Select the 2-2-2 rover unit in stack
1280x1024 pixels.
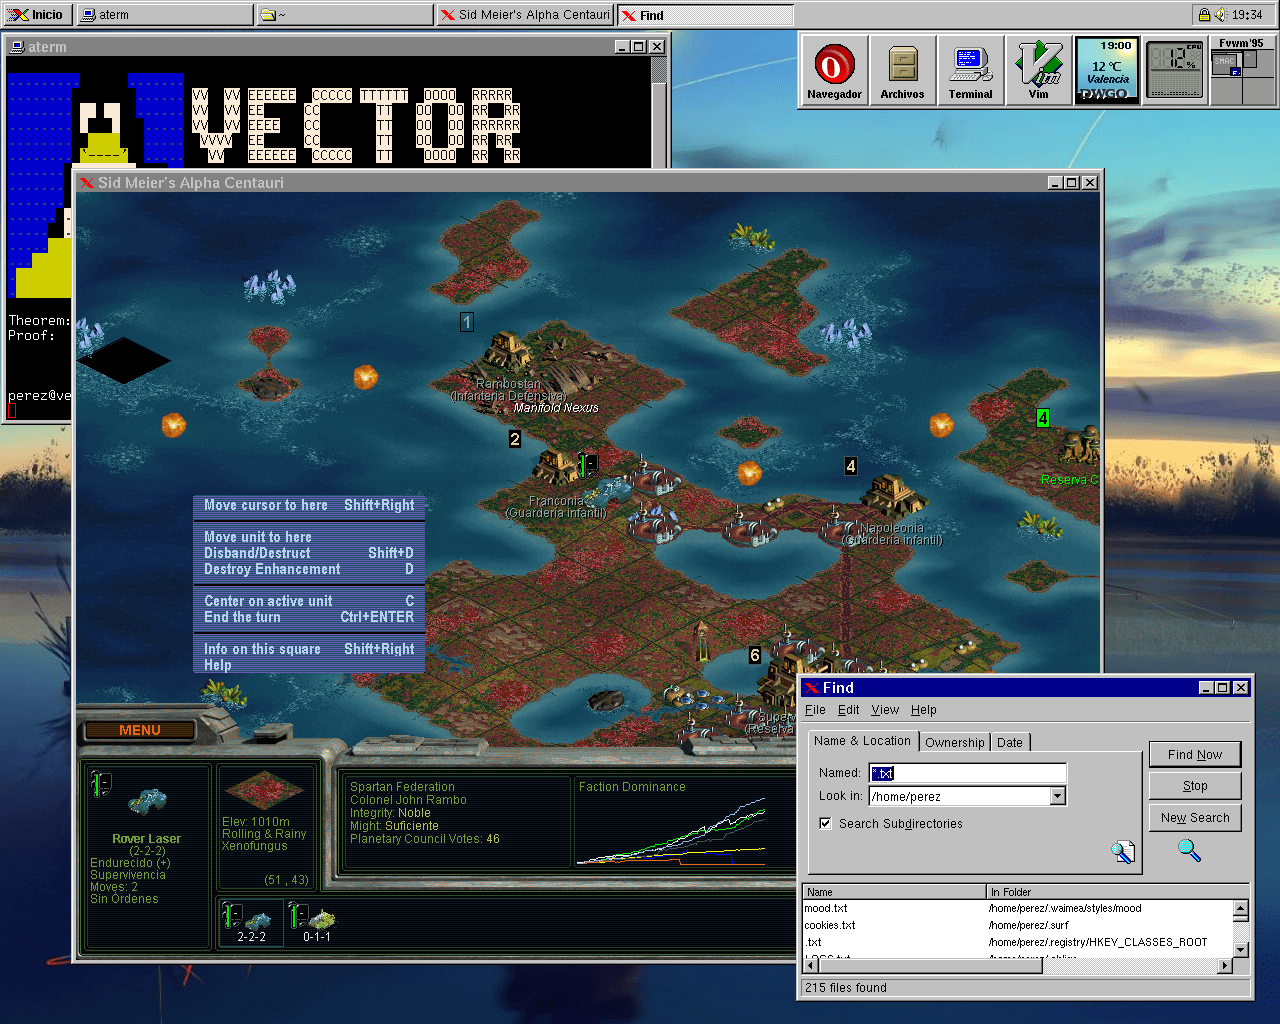[x=252, y=923]
